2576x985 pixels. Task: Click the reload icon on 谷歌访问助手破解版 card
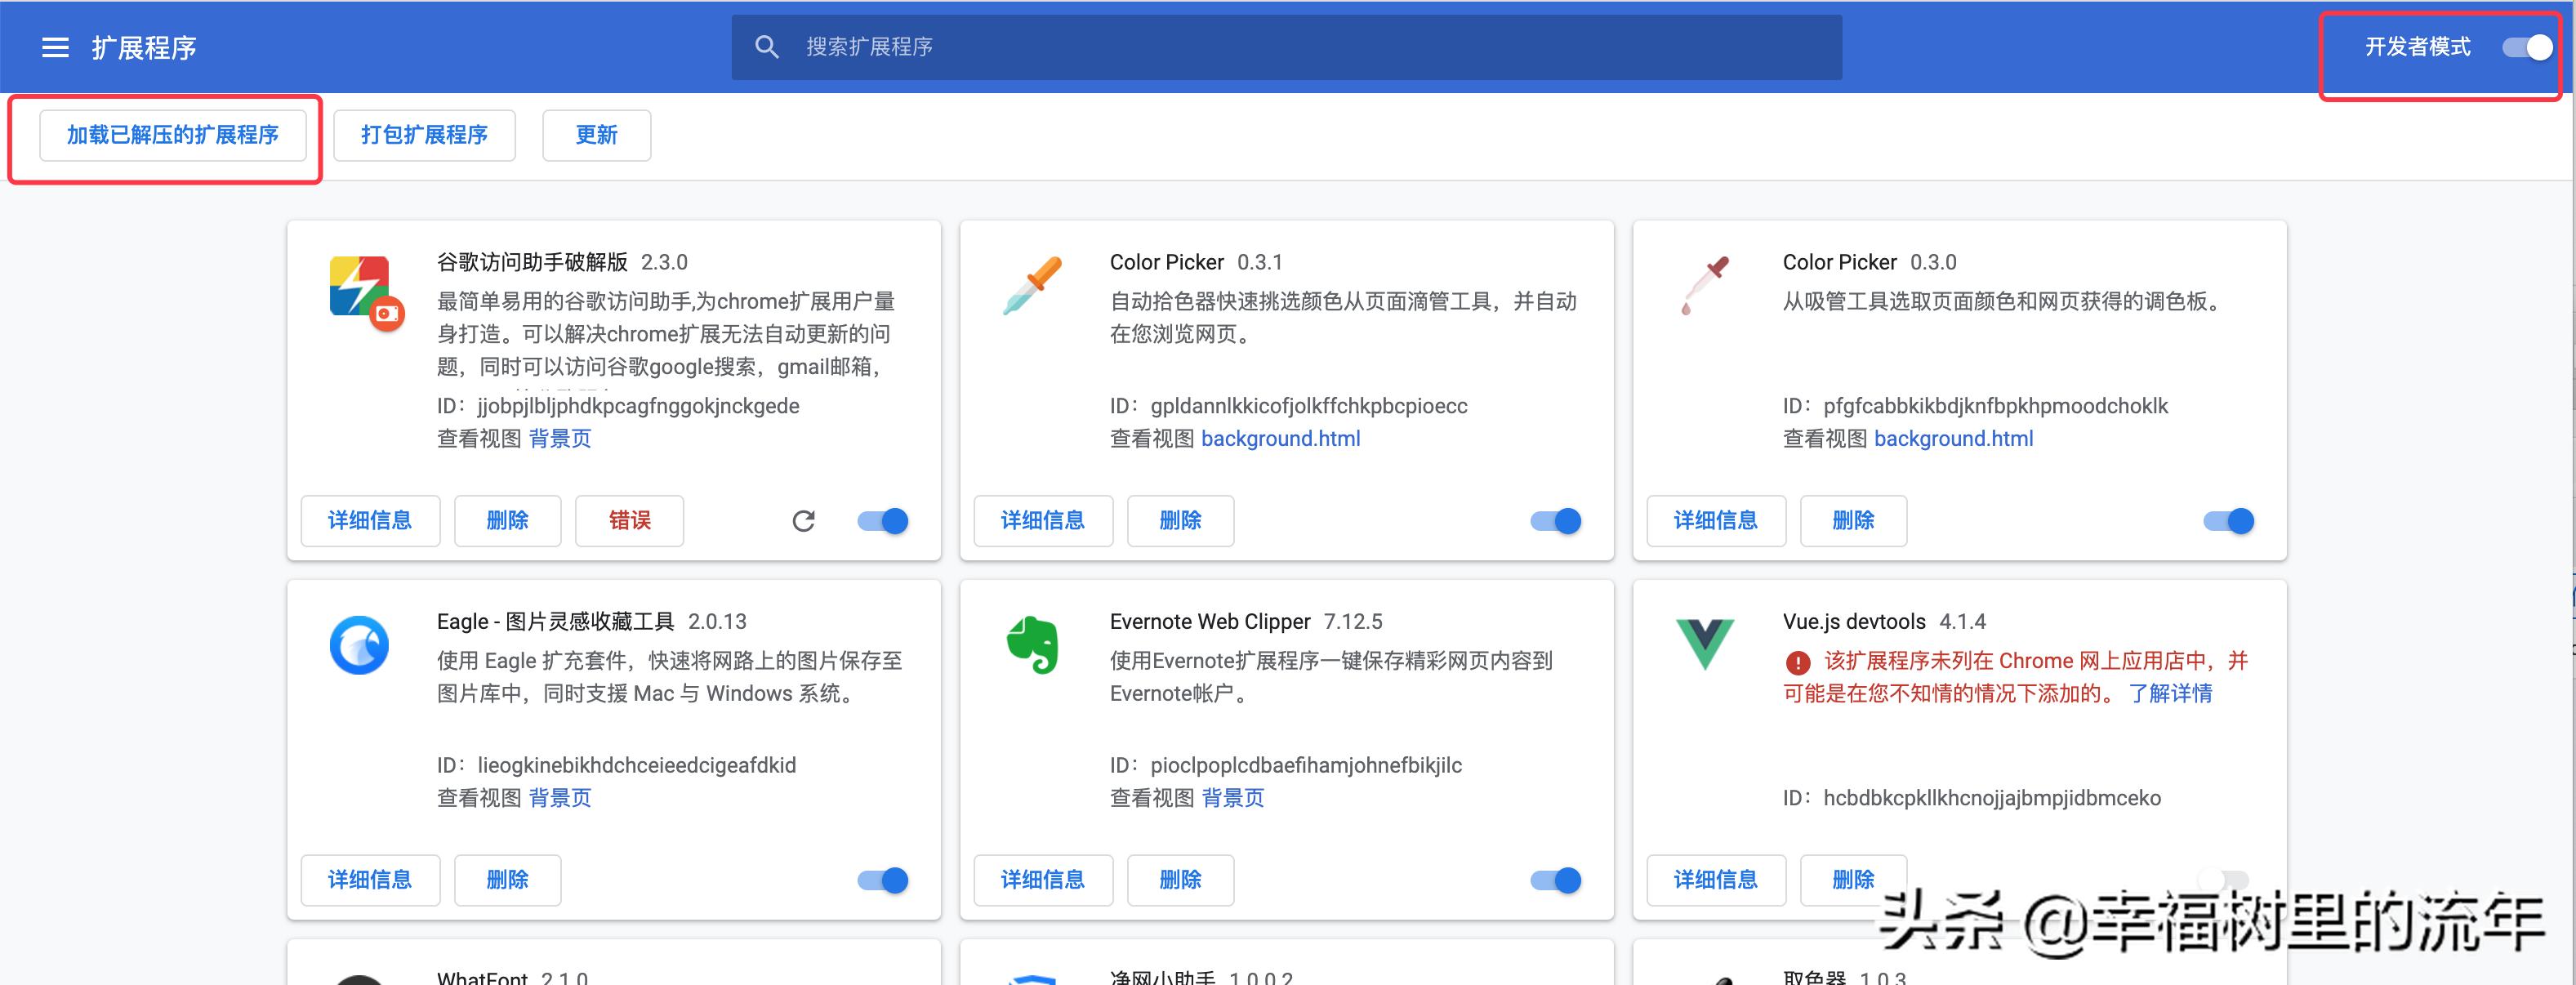point(804,520)
